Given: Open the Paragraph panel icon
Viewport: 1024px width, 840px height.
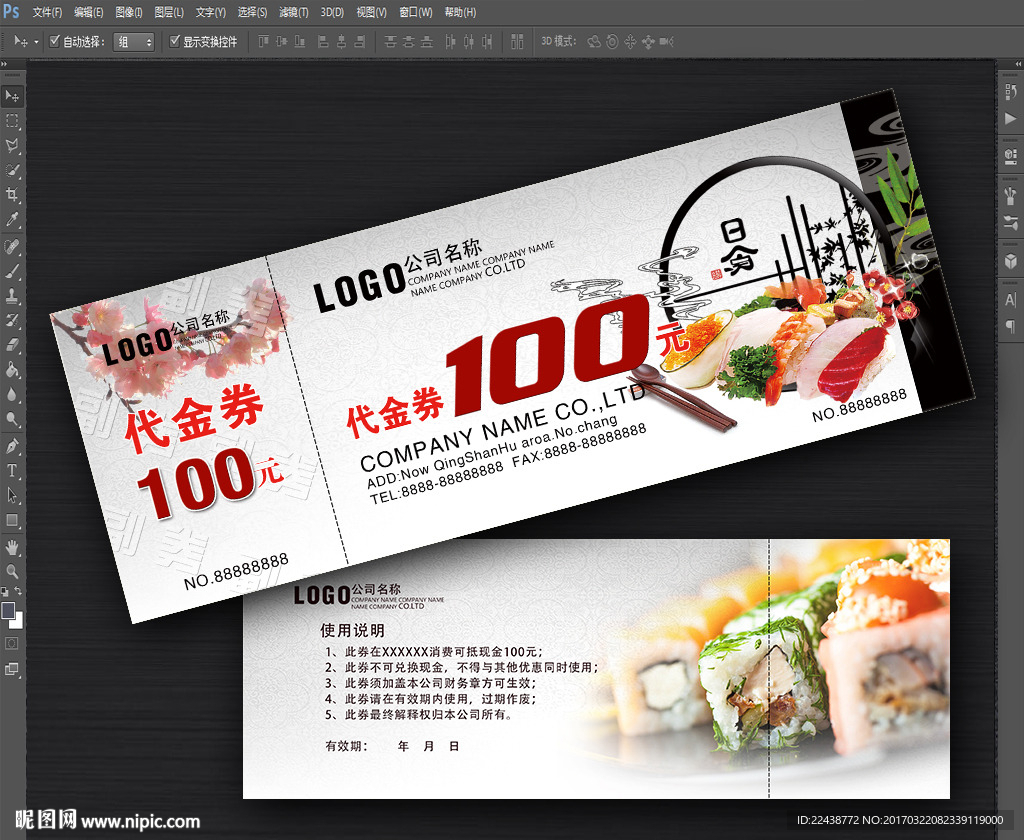Looking at the screenshot, I should tap(1010, 327).
